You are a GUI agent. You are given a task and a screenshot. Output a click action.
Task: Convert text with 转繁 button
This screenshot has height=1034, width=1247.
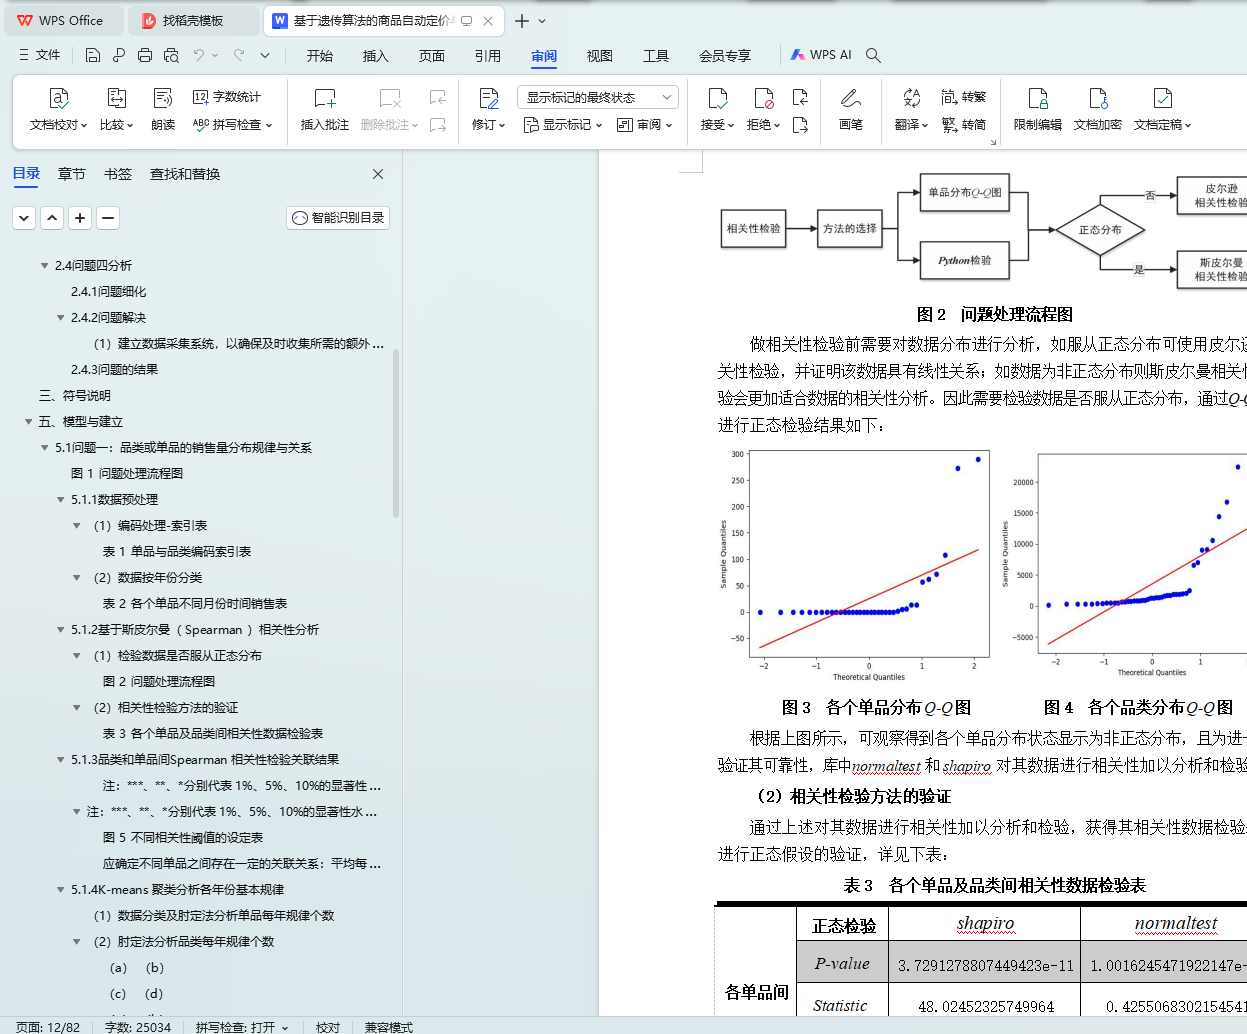[x=964, y=97]
